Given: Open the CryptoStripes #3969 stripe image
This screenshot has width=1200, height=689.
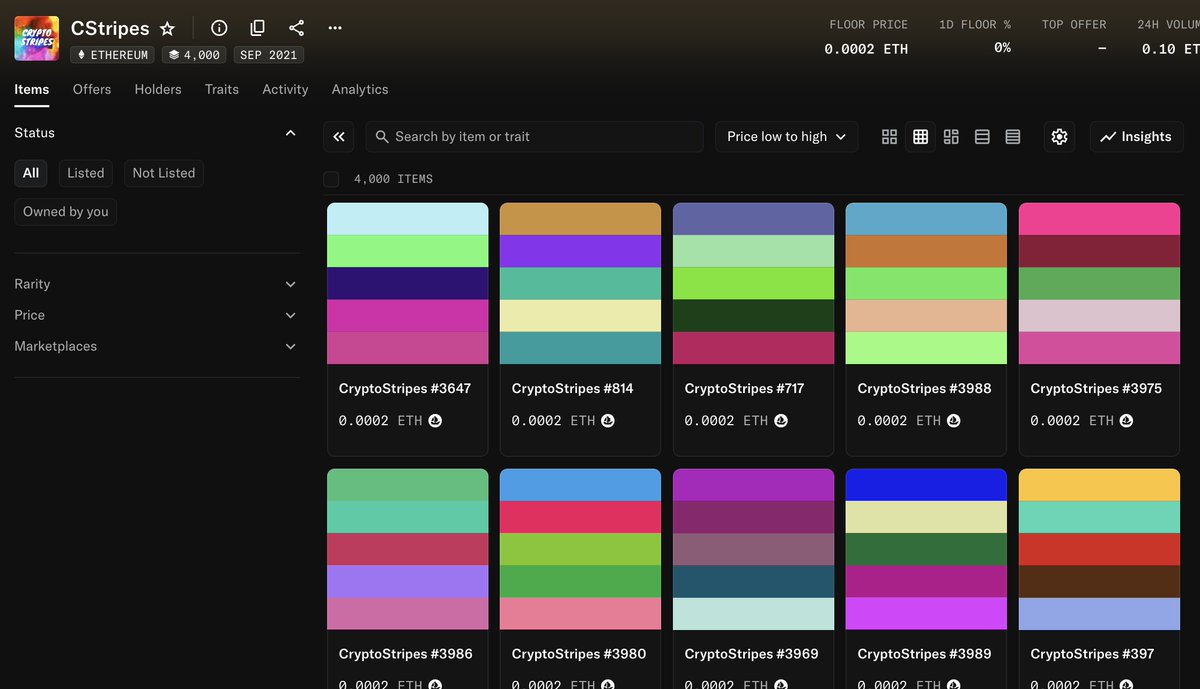Looking at the screenshot, I should click(754, 549).
